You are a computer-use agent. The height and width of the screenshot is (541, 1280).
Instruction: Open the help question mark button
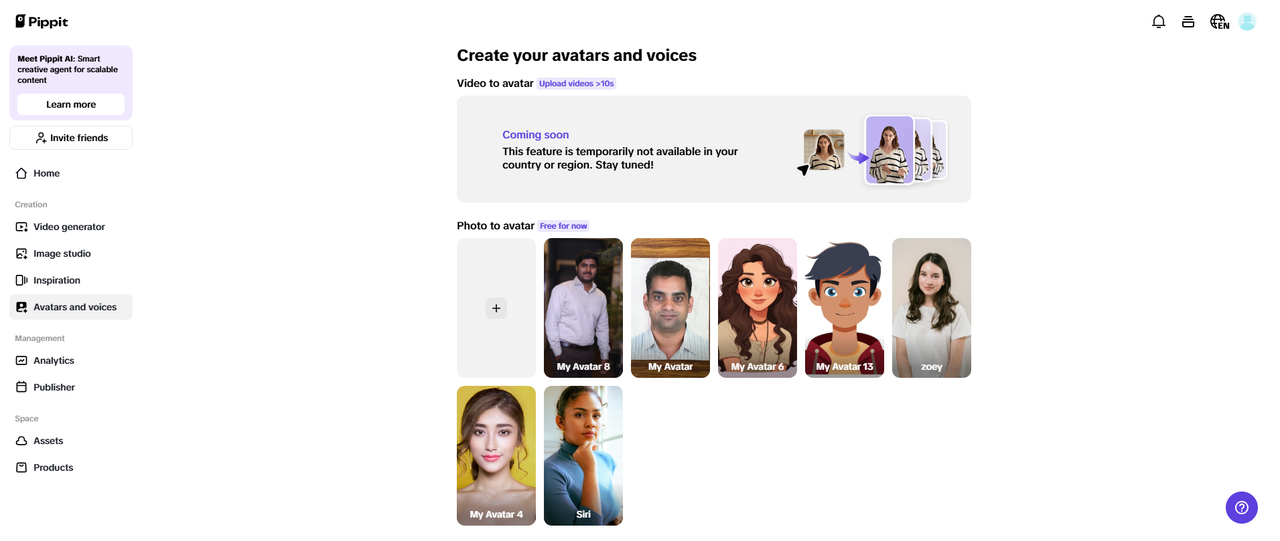(1241, 507)
